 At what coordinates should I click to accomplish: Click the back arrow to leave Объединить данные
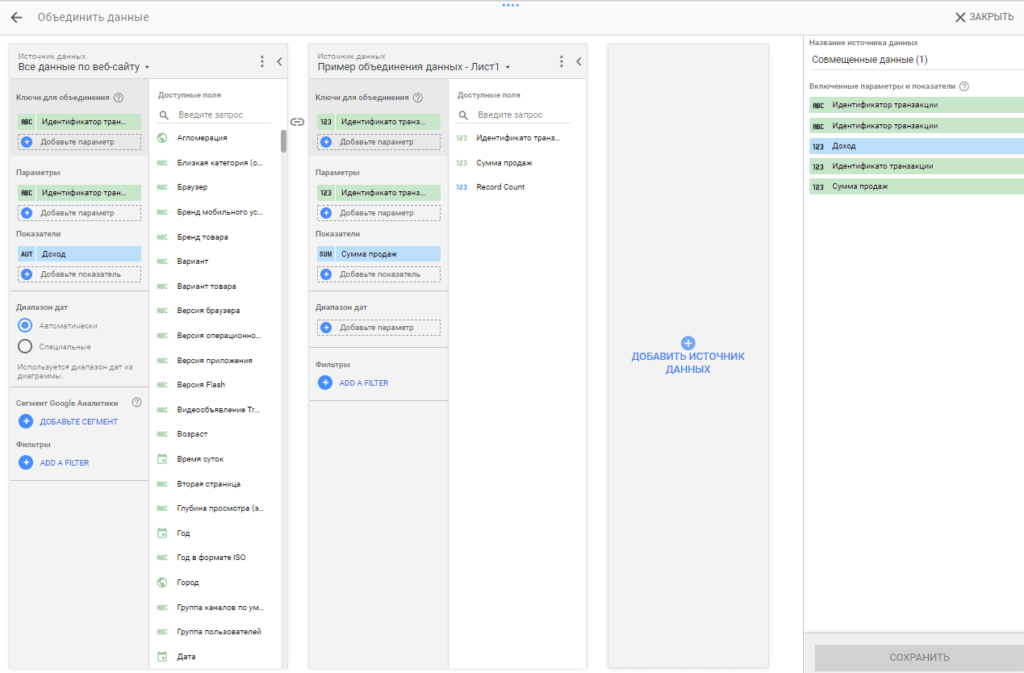click(16, 17)
